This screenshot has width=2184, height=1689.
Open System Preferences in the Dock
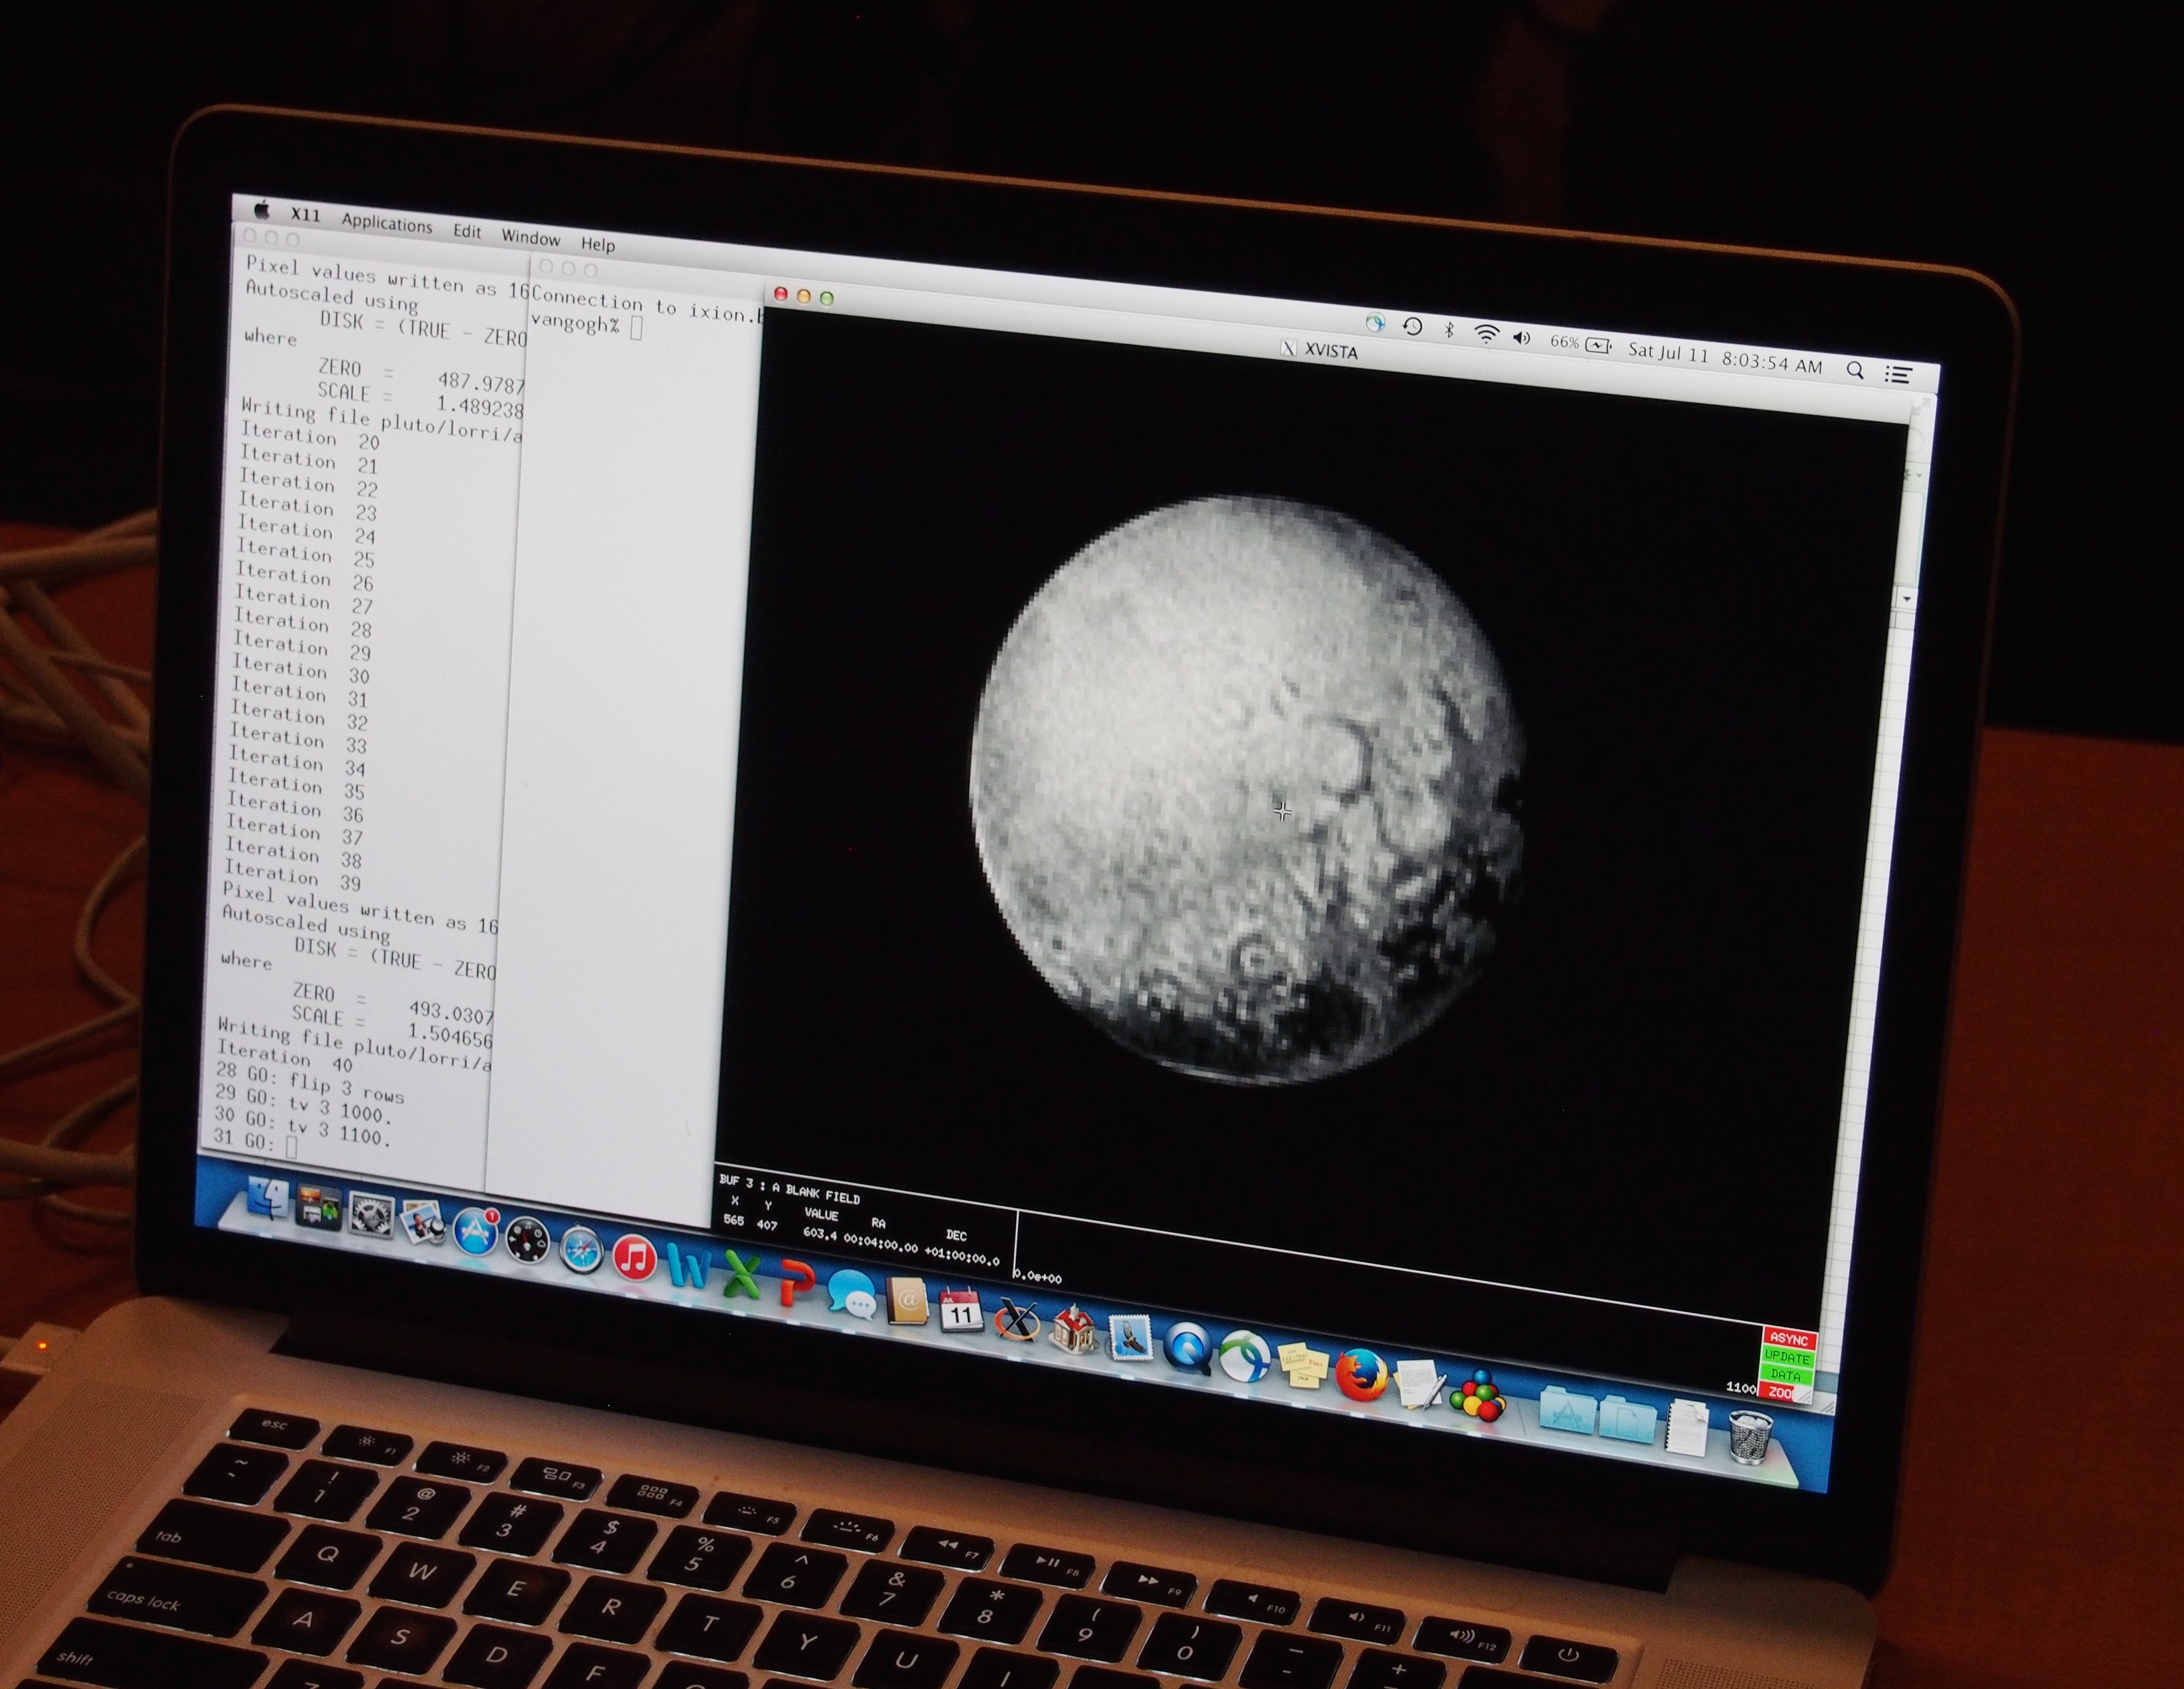click(371, 1216)
